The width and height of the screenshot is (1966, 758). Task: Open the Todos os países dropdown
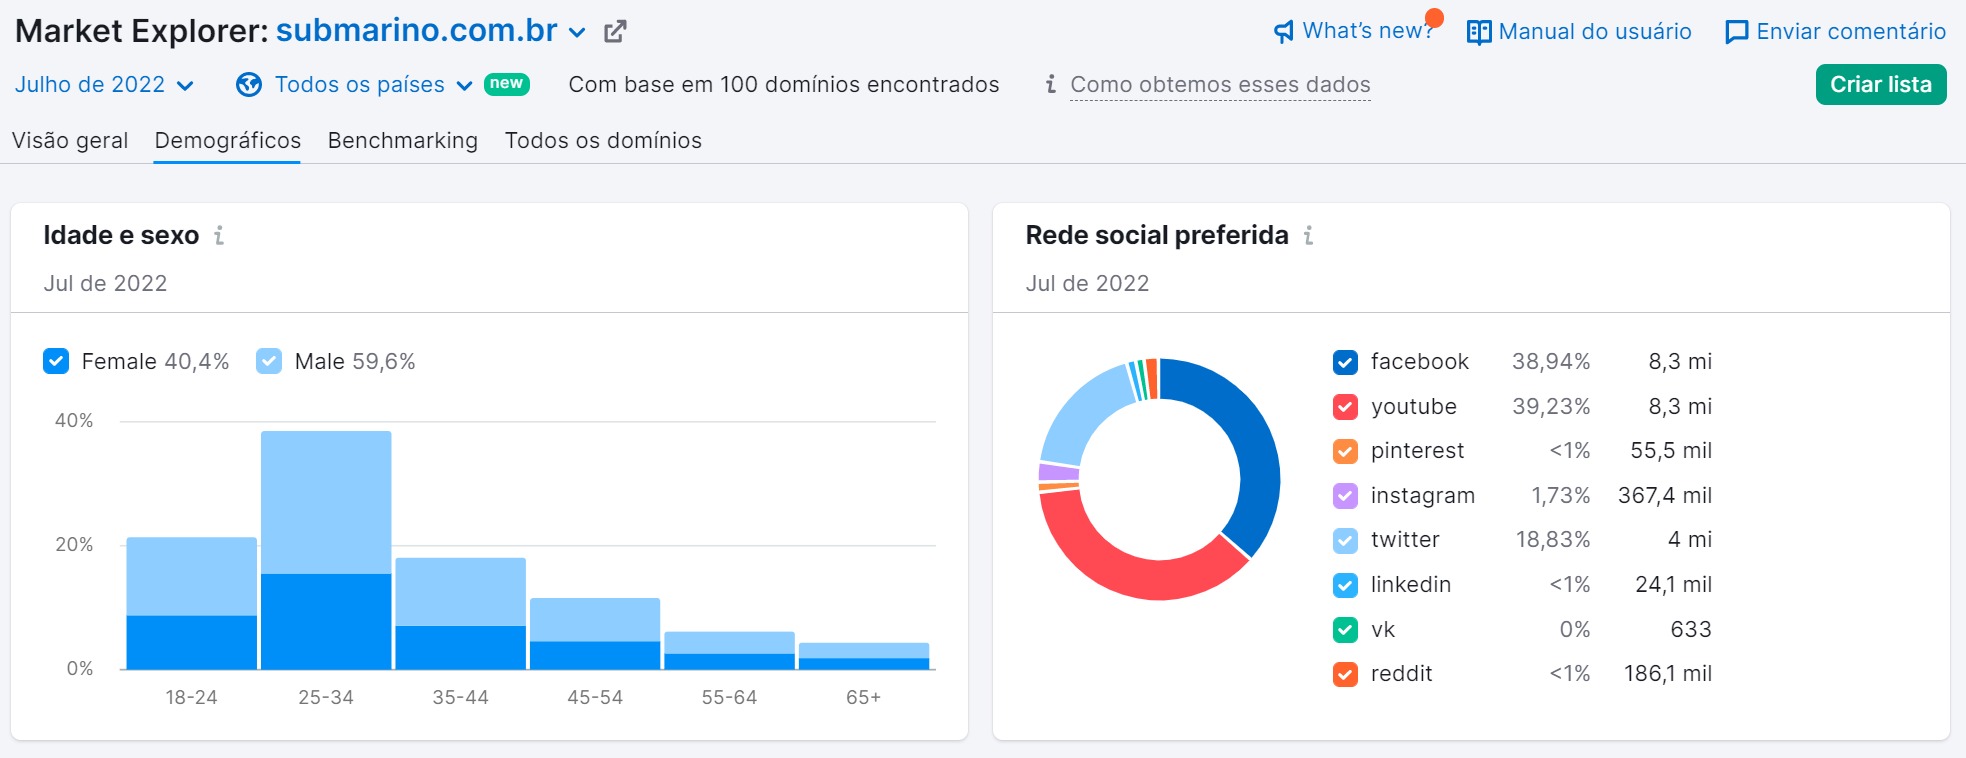coord(373,85)
